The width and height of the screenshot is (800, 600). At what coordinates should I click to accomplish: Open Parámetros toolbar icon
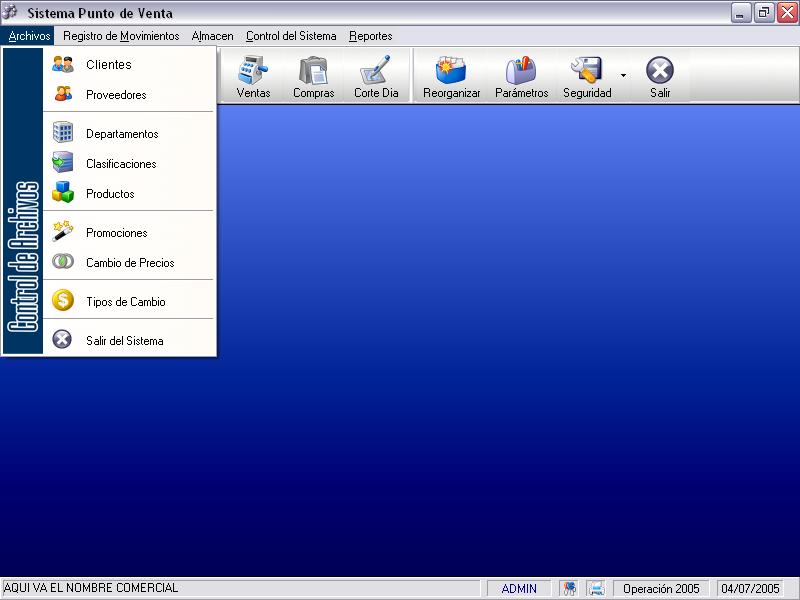point(521,77)
